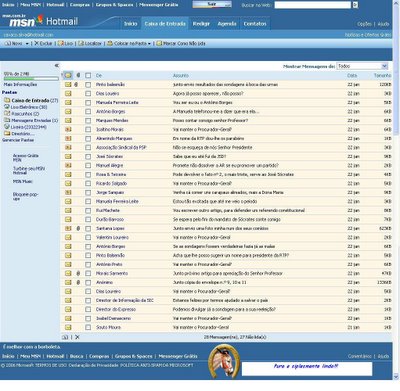Click the envelope icon of the Jorge Sampaio message
Viewport: 400px width, 391px height.
[68, 193]
